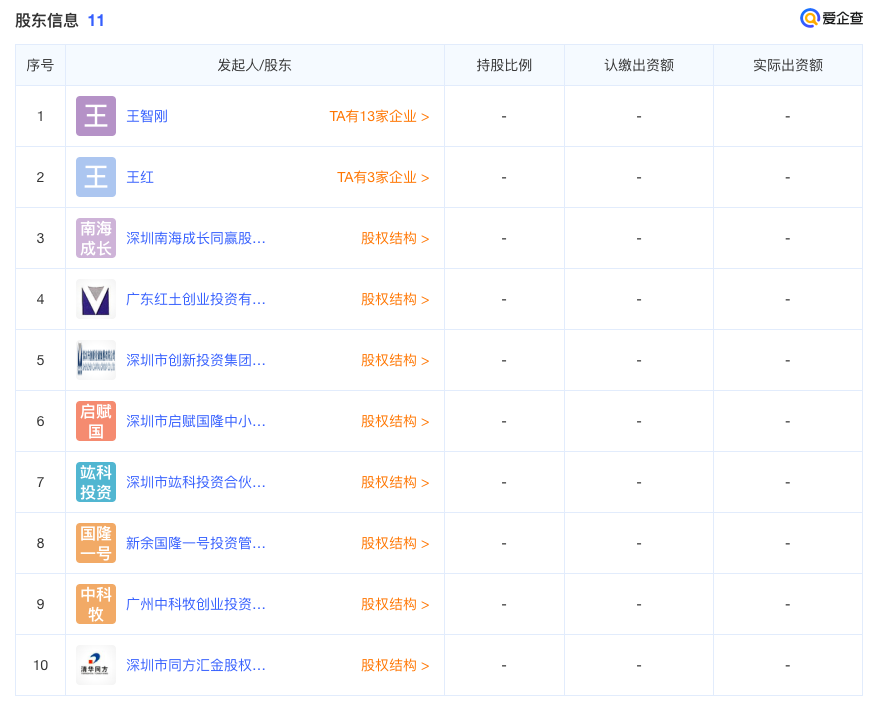Open the 国隆一号 logo icon
The image size is (875, 702).
95,542
